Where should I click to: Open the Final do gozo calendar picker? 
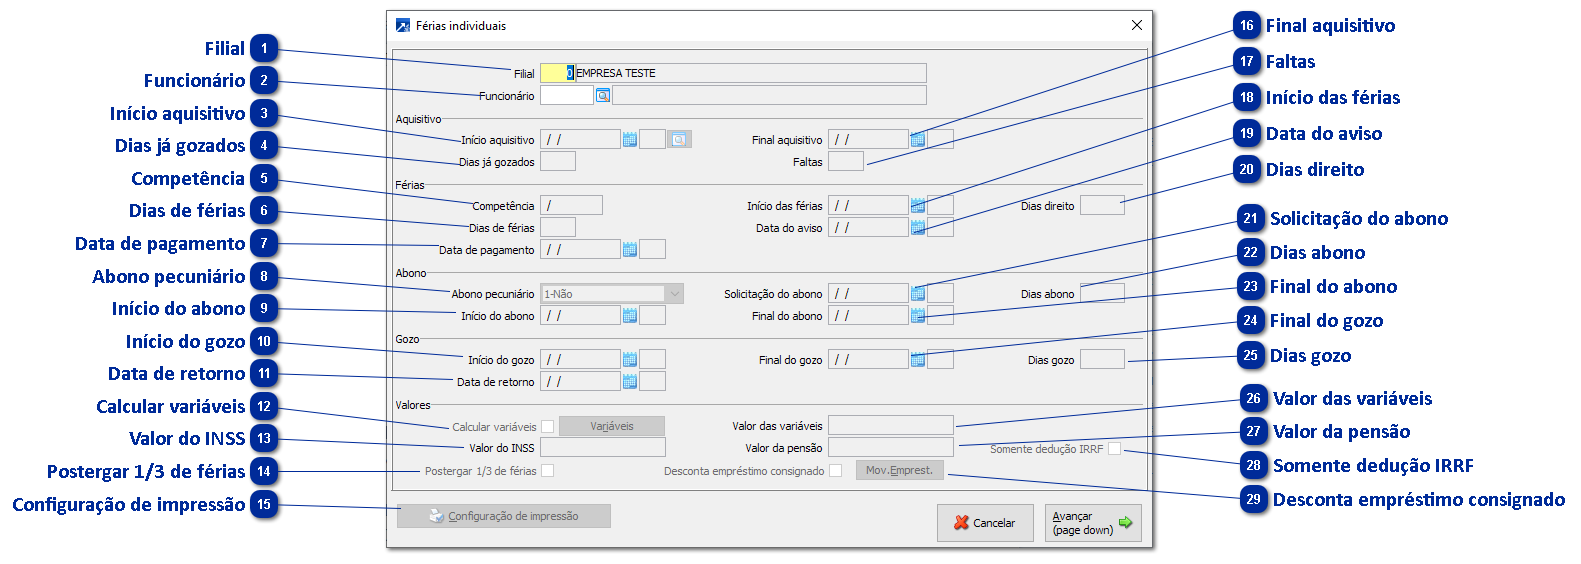[918, 359]
